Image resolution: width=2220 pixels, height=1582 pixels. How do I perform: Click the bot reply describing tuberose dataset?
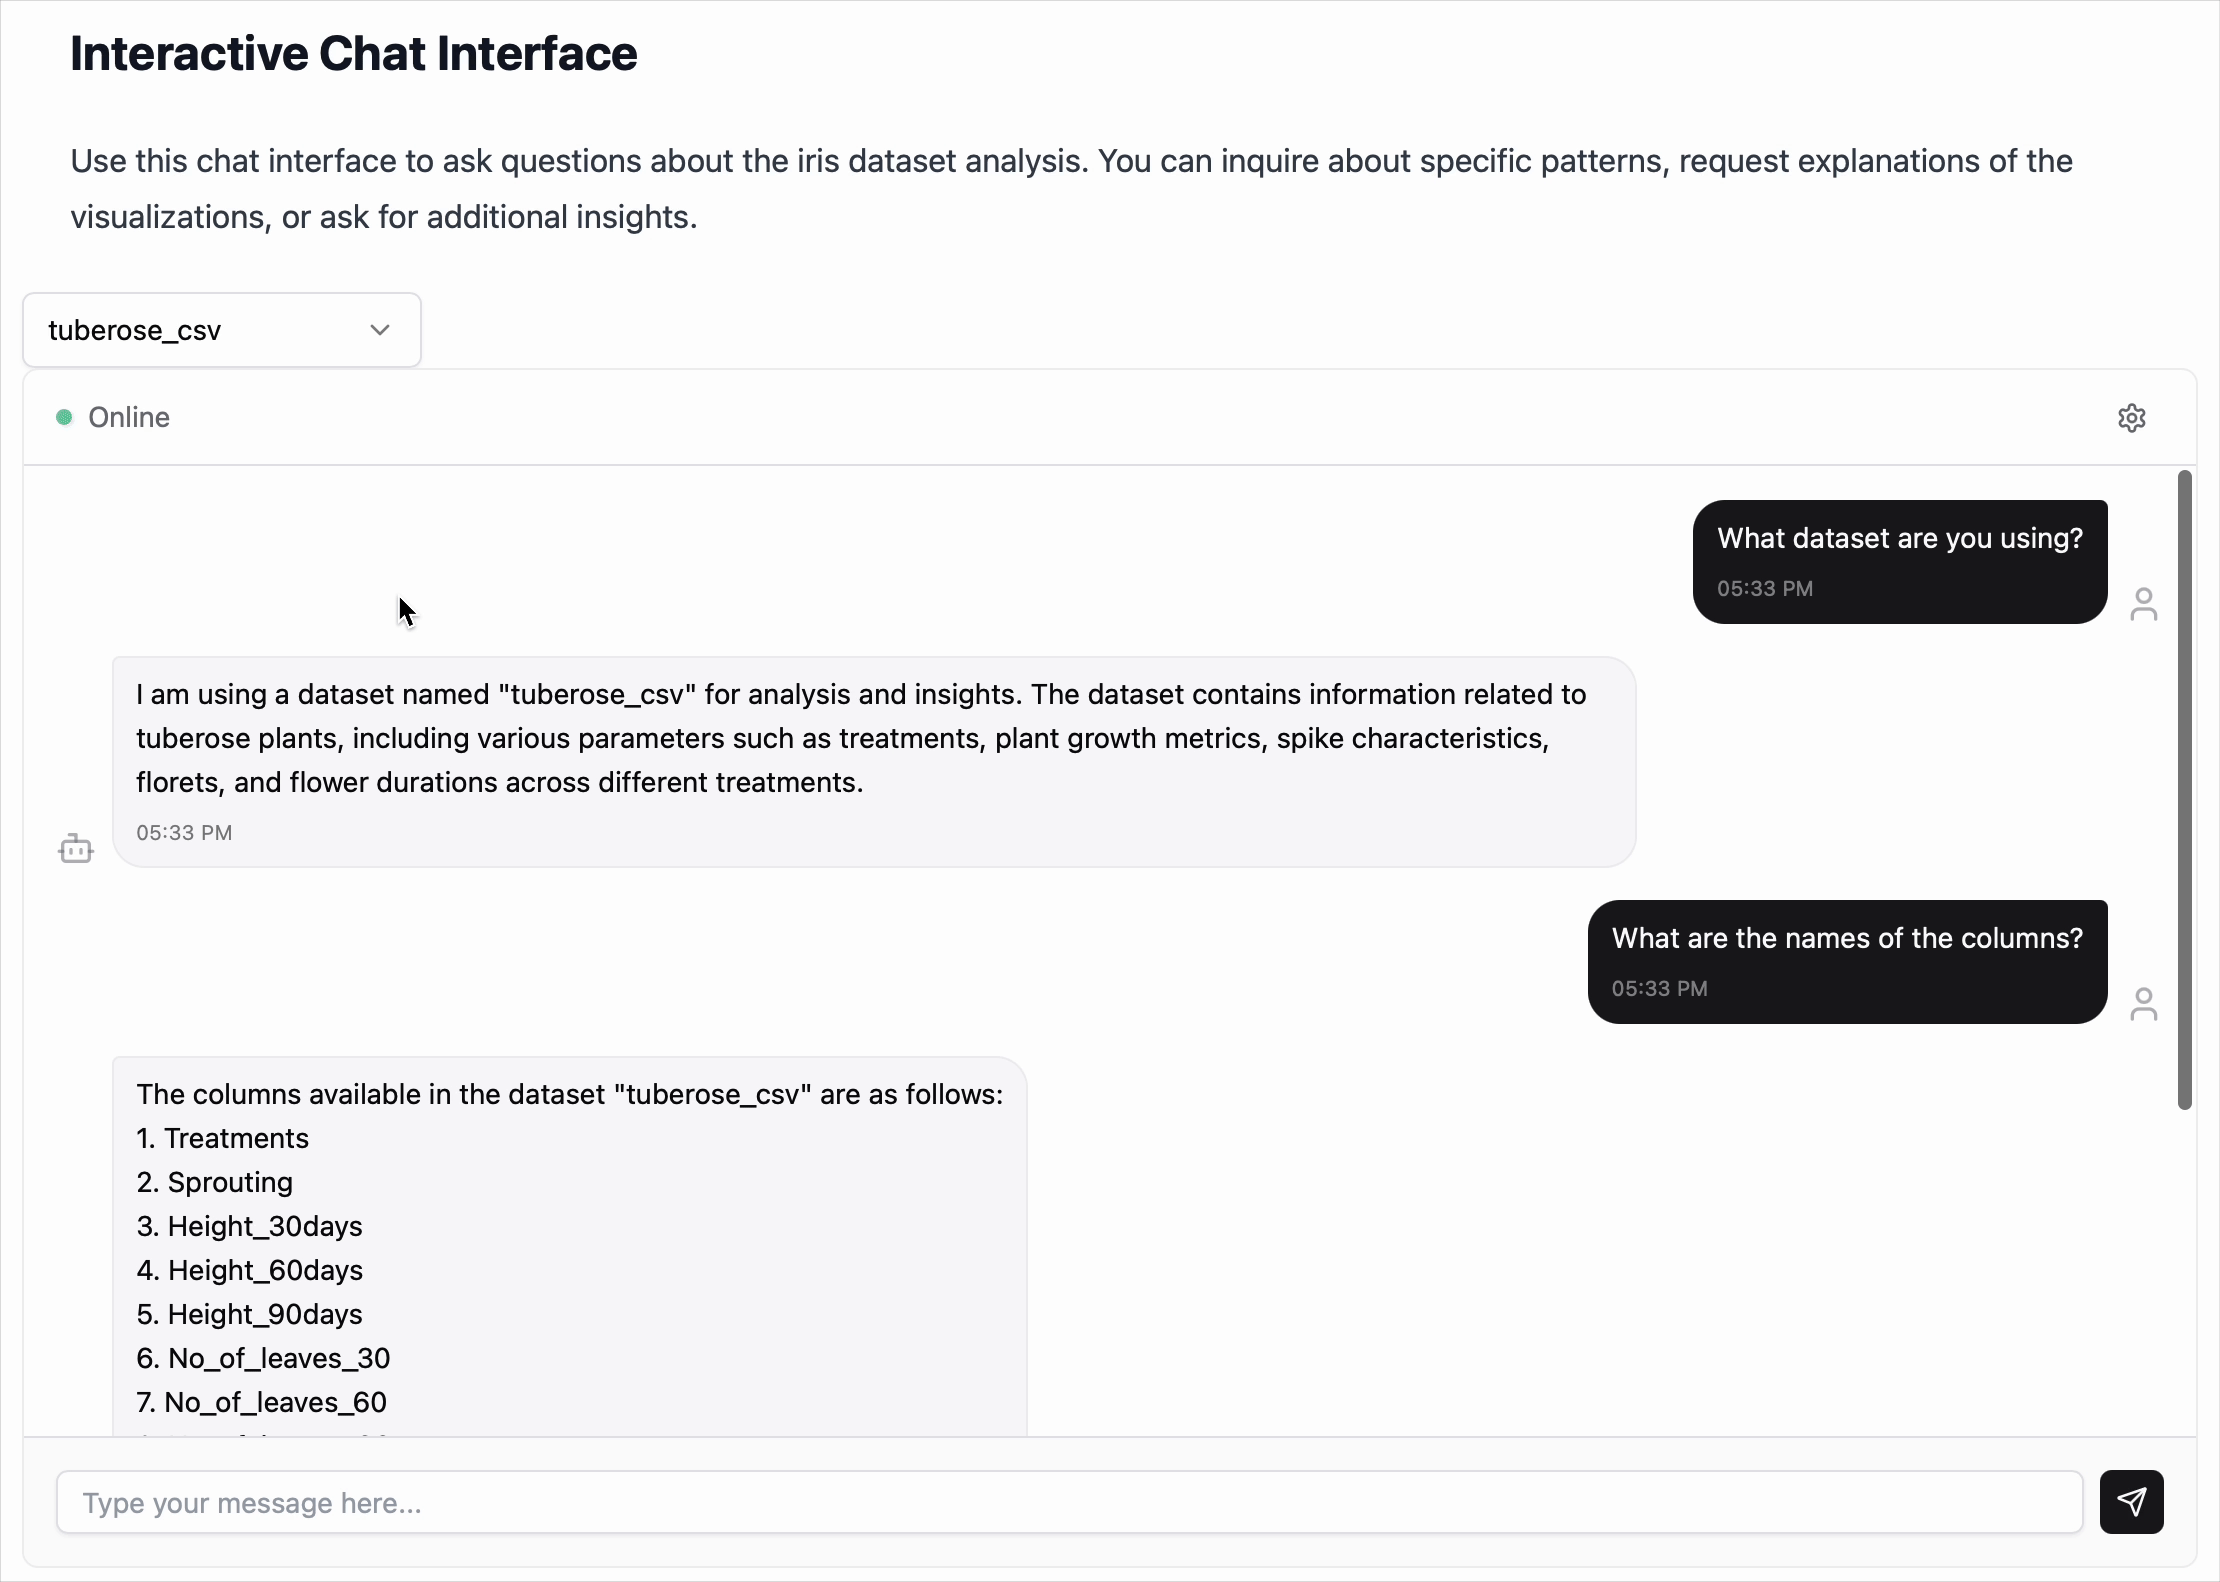[873, 740]
